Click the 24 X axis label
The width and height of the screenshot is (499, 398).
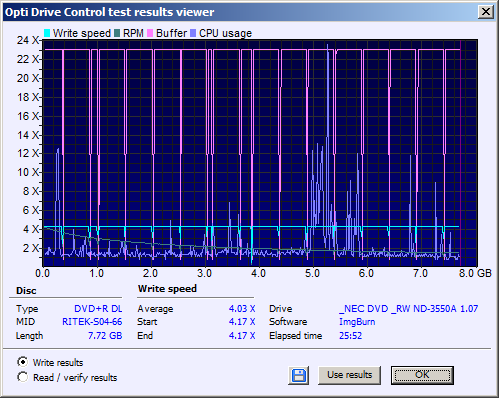tap(28, 40)
